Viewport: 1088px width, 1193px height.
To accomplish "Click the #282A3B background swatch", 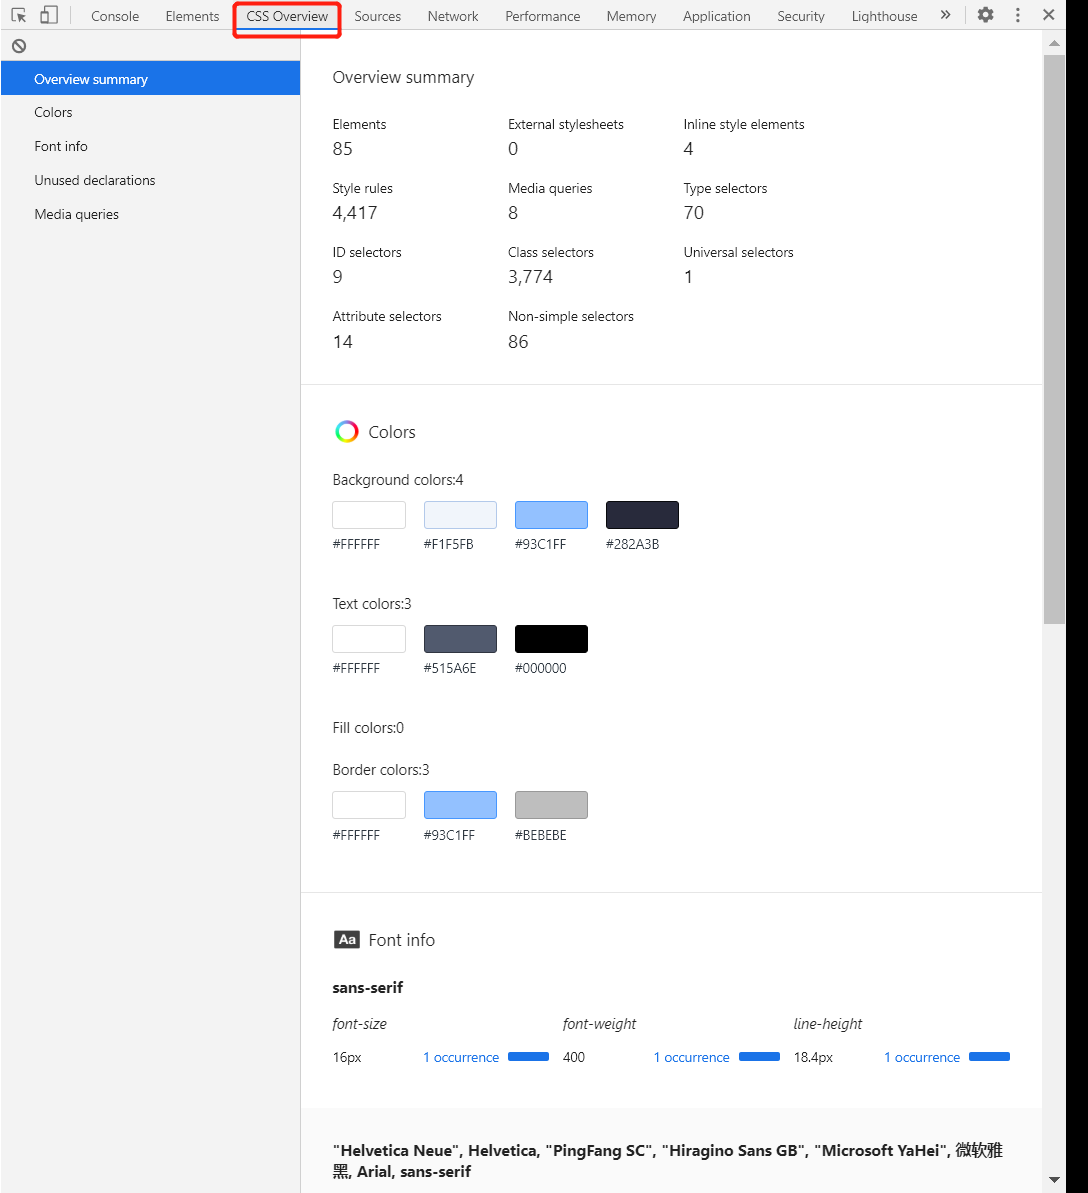I will click(x=642, y=514).
